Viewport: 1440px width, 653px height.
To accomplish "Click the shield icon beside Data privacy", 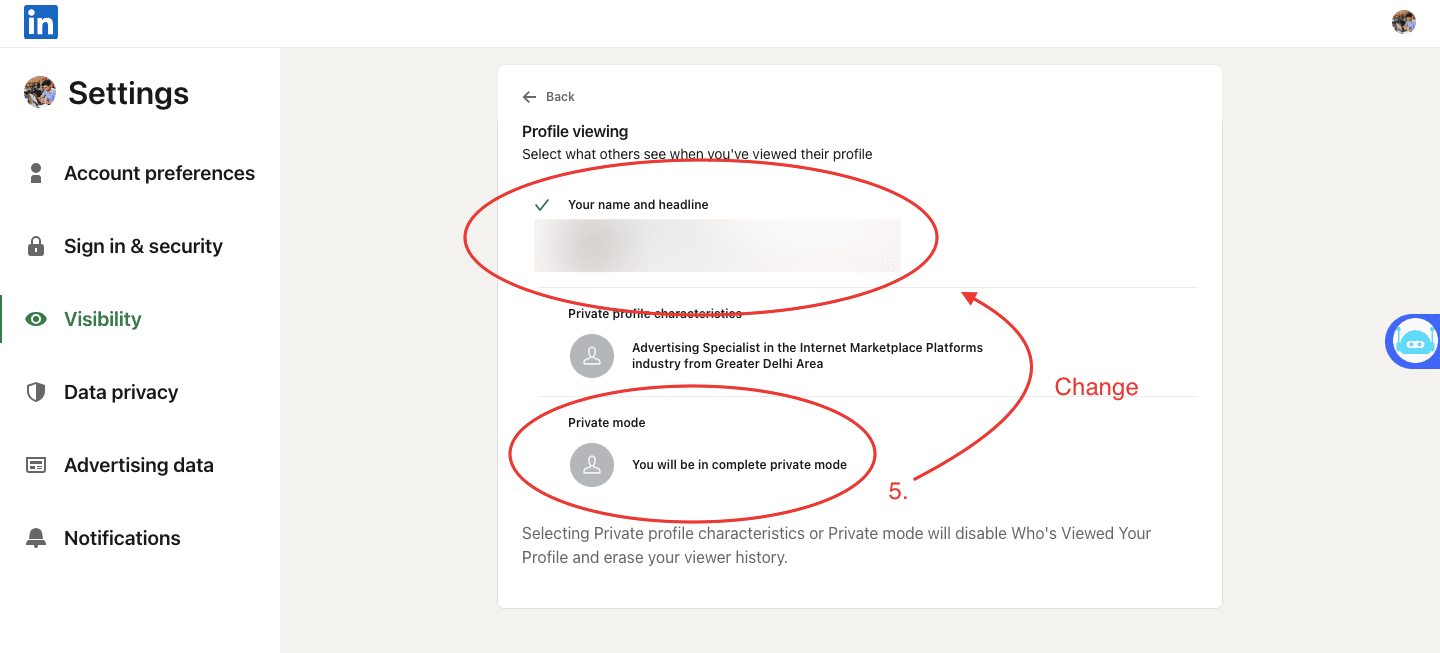I will coord(36,391).
